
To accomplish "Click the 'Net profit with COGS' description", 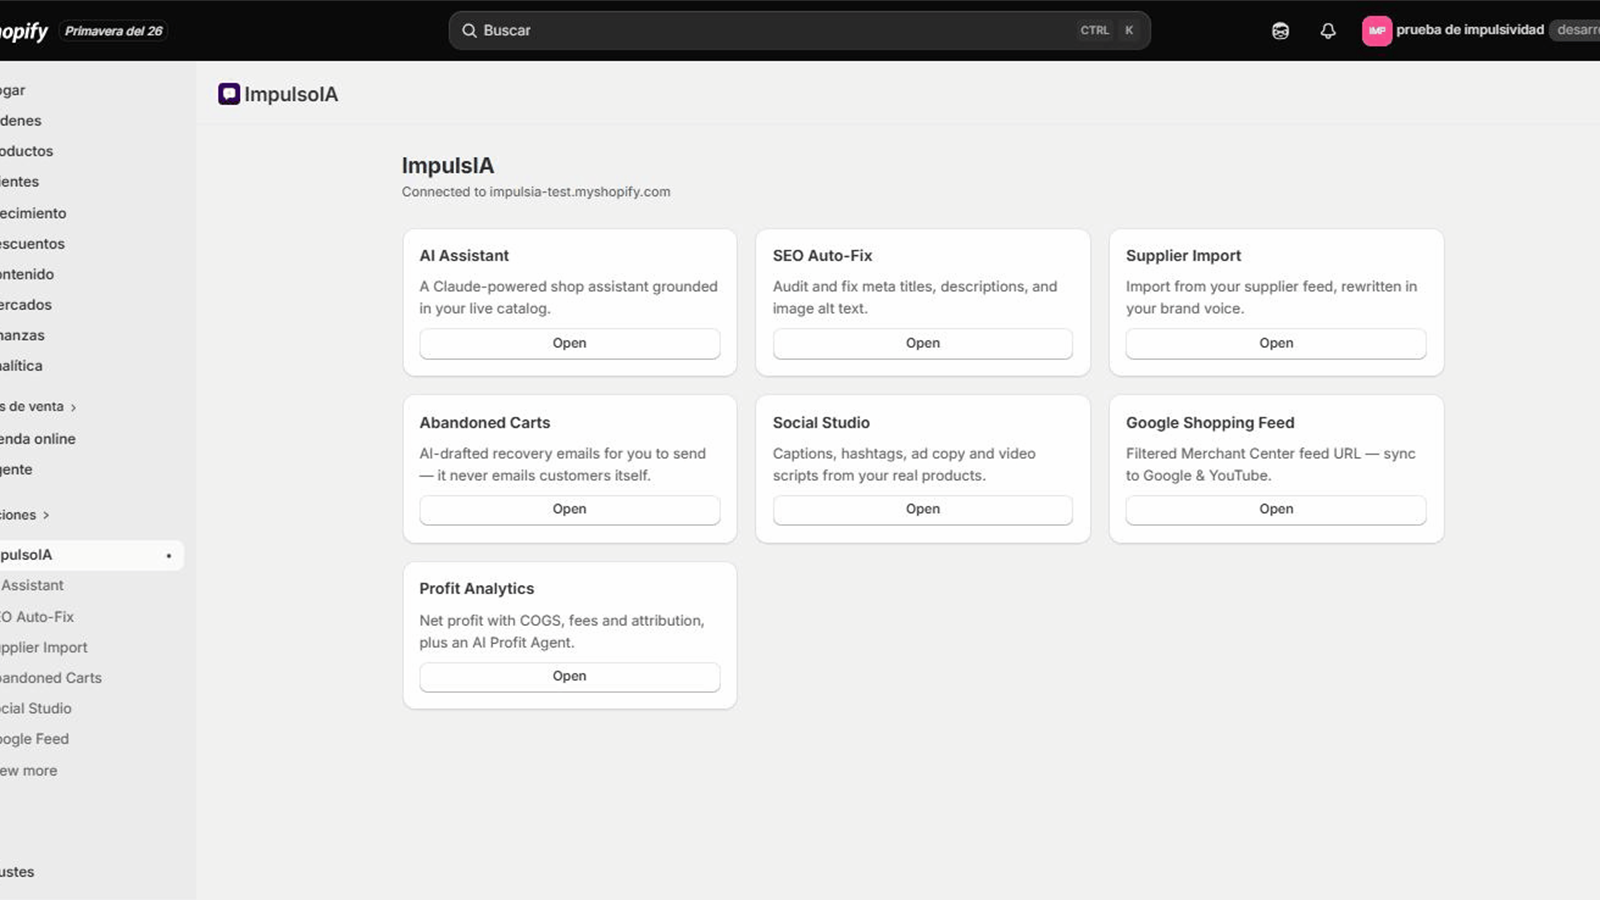I will [562, 631].
